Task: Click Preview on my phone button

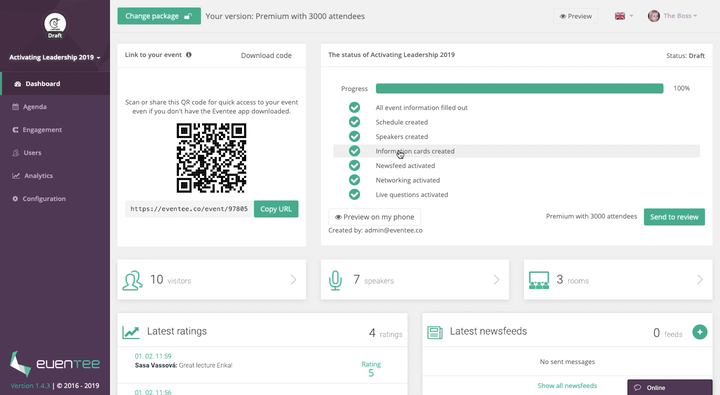Action: [374, 217]
